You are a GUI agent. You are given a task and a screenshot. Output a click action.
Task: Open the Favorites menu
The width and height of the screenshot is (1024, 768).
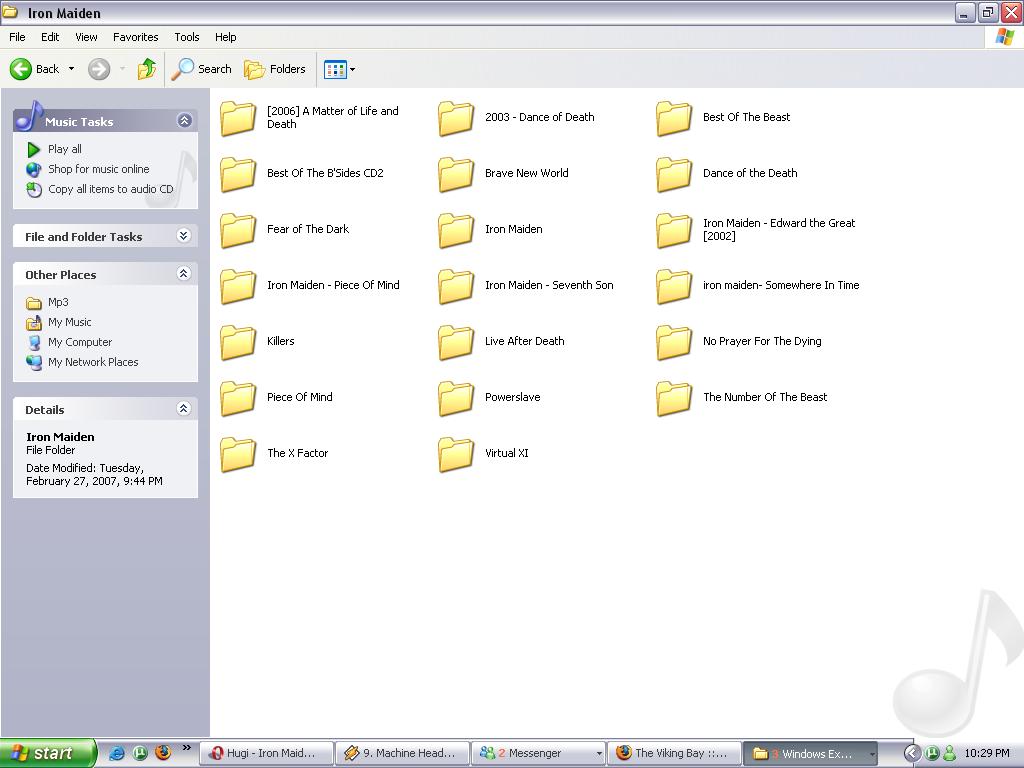tap(135, 37)
